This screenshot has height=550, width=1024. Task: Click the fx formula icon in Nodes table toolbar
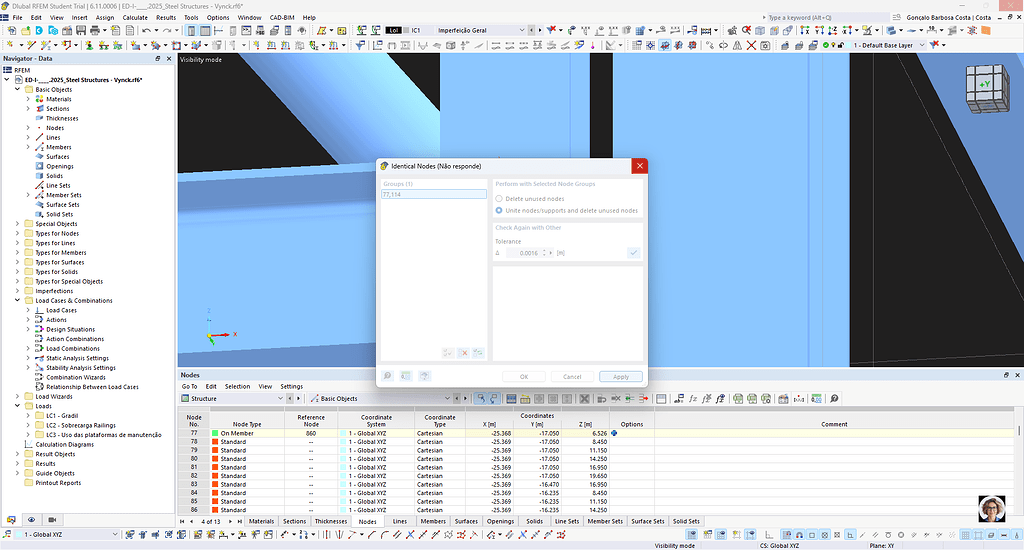692,398
